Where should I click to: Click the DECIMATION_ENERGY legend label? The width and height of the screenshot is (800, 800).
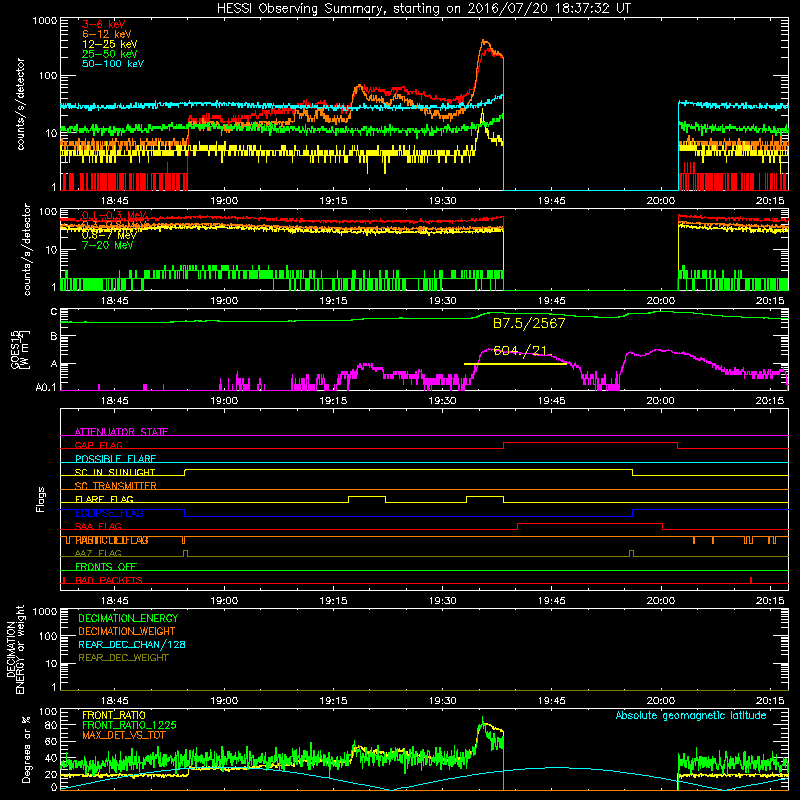coord(128,618)
